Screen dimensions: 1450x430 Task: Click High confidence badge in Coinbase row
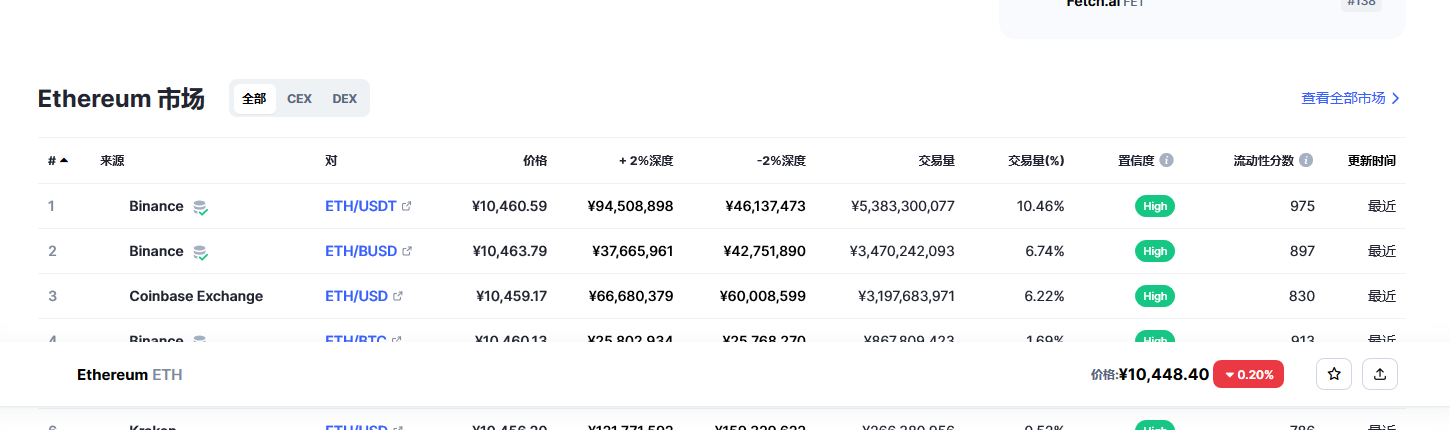click(1155, 296)
